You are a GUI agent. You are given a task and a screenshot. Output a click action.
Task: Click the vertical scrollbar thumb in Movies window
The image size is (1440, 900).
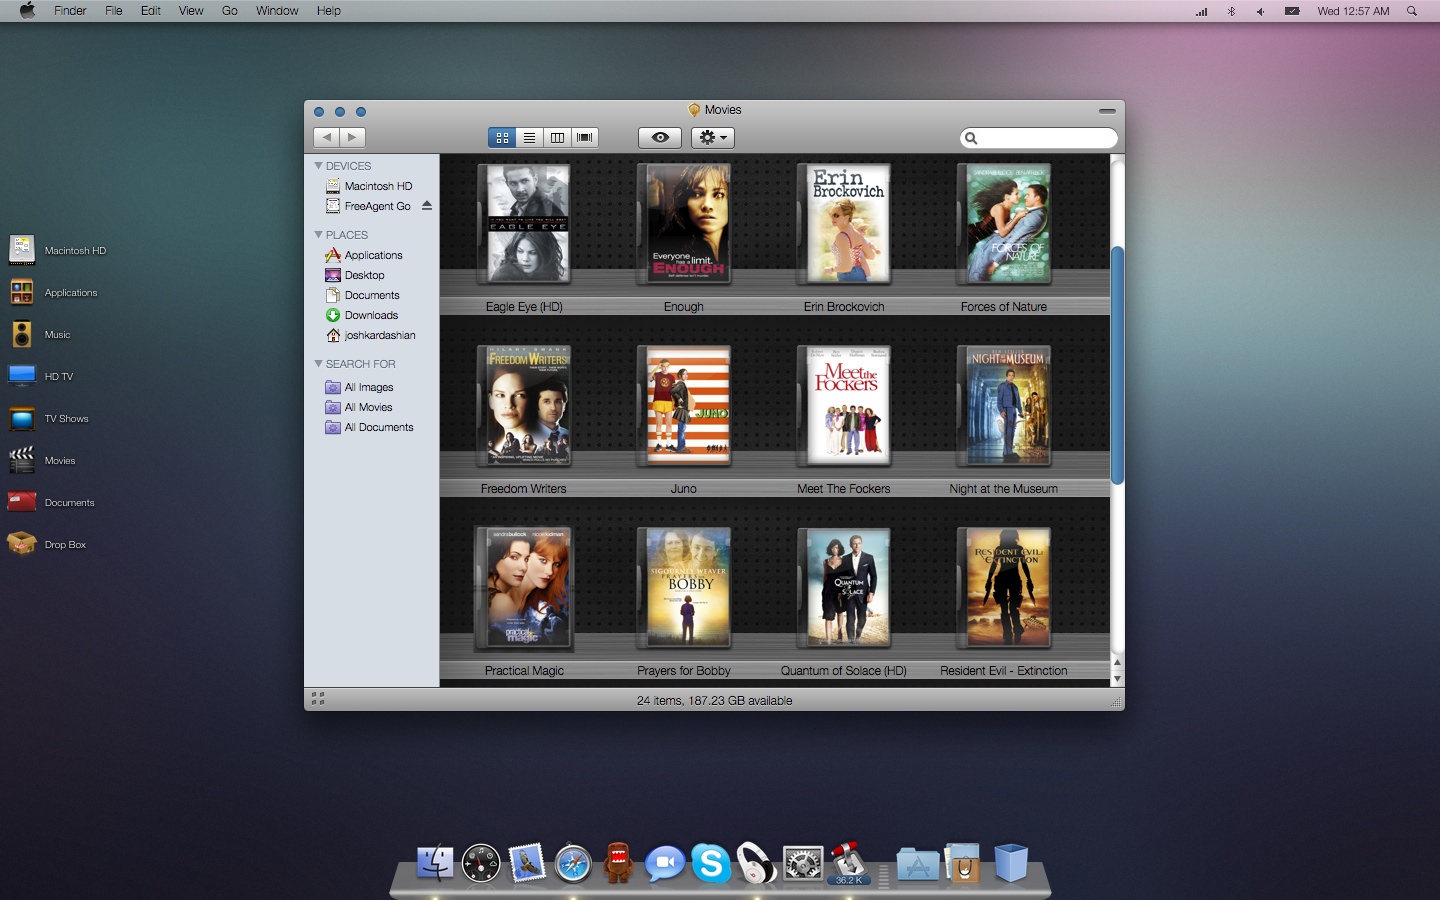pos(1117,365)
